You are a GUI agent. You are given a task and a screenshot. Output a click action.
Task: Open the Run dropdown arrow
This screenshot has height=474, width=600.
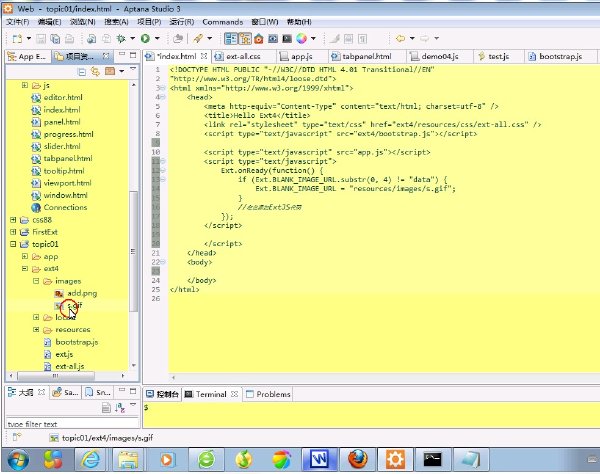point(157,39)
